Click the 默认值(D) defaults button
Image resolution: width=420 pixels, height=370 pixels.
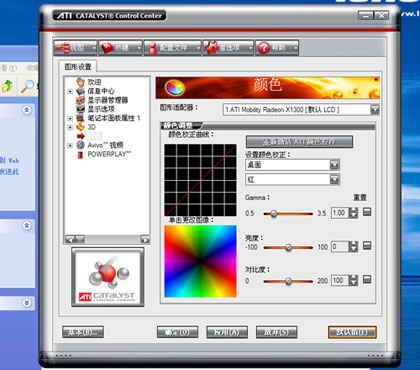pyautogui.click(x=352, y=332)
